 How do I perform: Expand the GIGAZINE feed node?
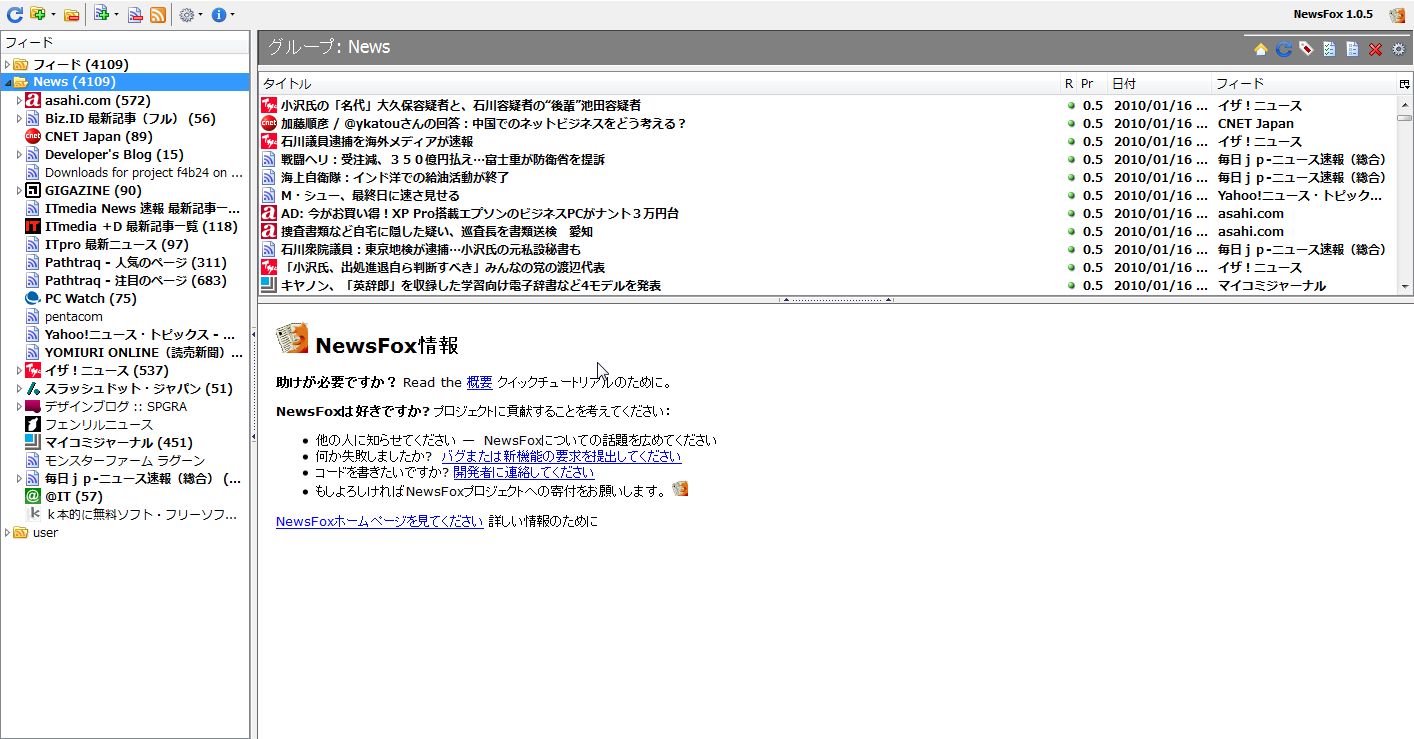pyautogui.click(x=19, y=191)
